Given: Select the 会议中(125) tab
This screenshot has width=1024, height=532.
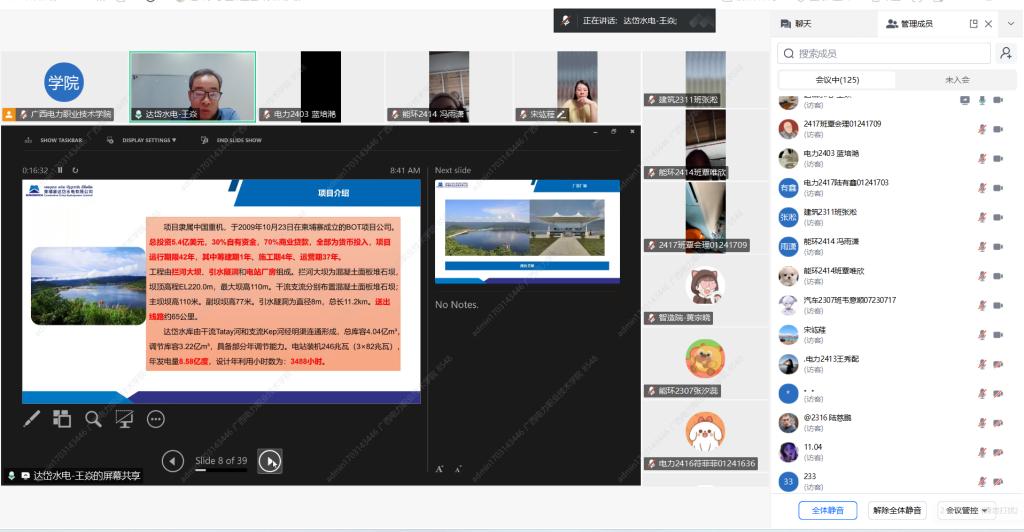Looking at the screenshot, I should [x=837, y=80].
